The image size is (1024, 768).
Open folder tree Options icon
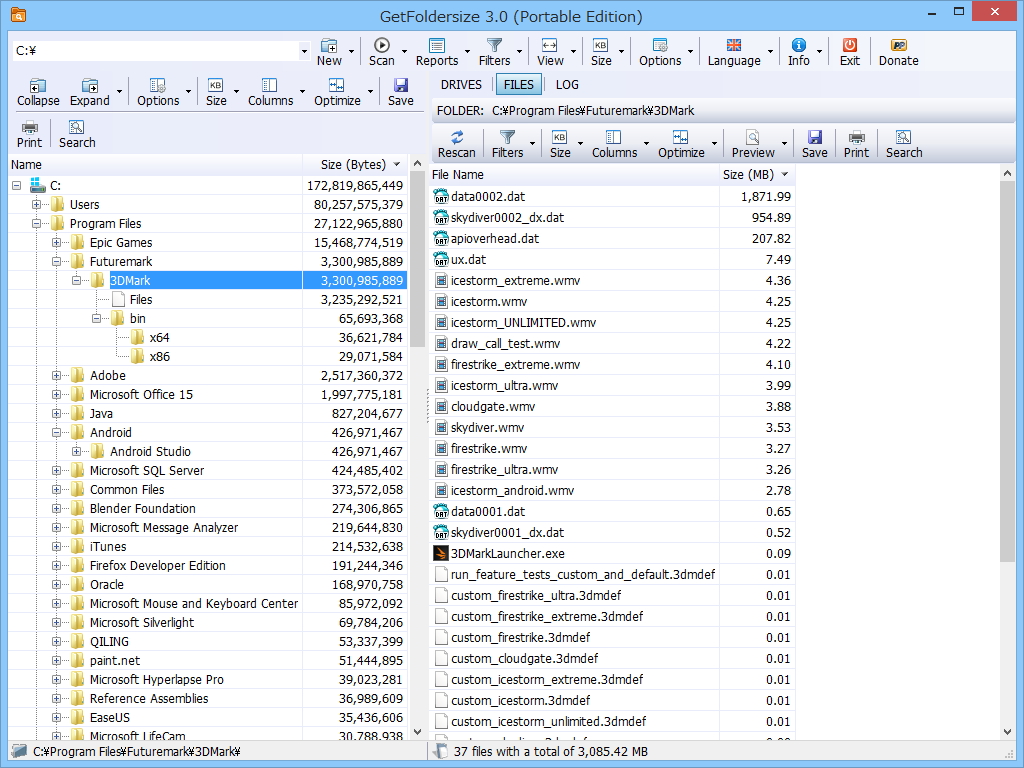[x=158, y=92]
